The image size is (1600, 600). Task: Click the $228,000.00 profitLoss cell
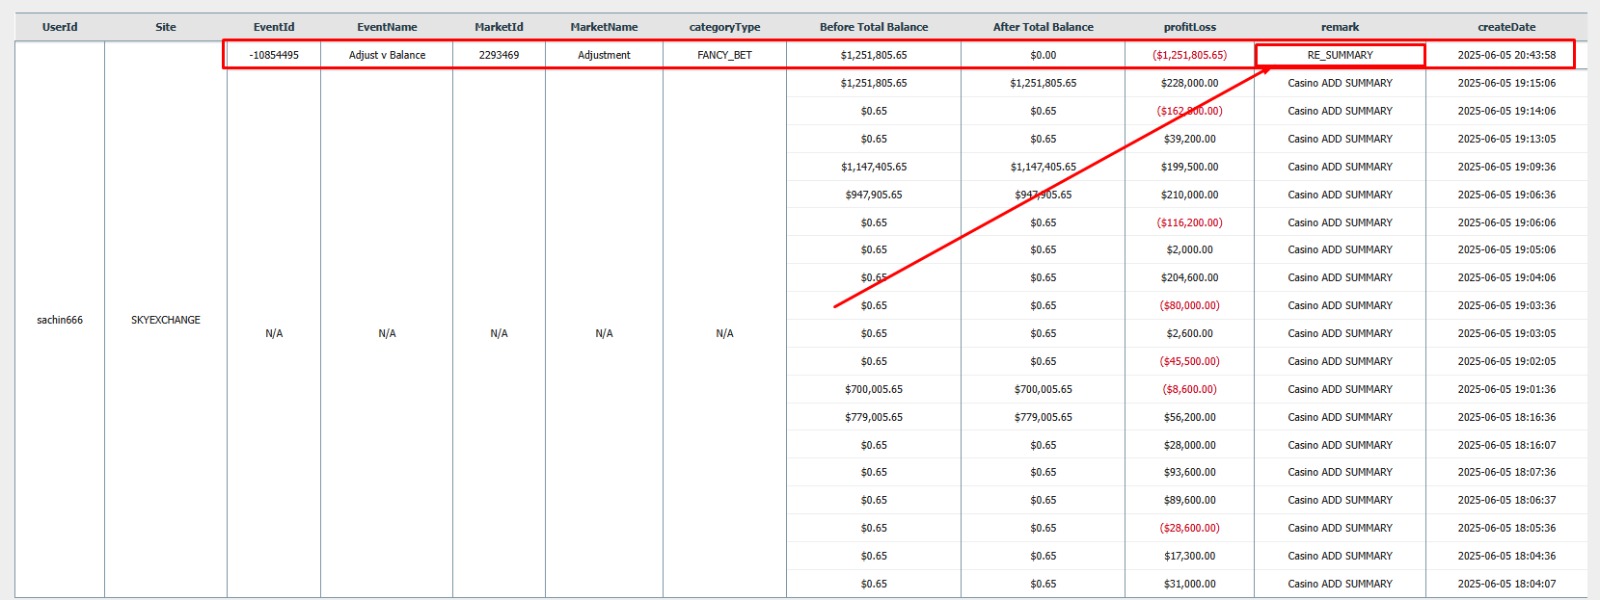click(x=1189, y=83)
